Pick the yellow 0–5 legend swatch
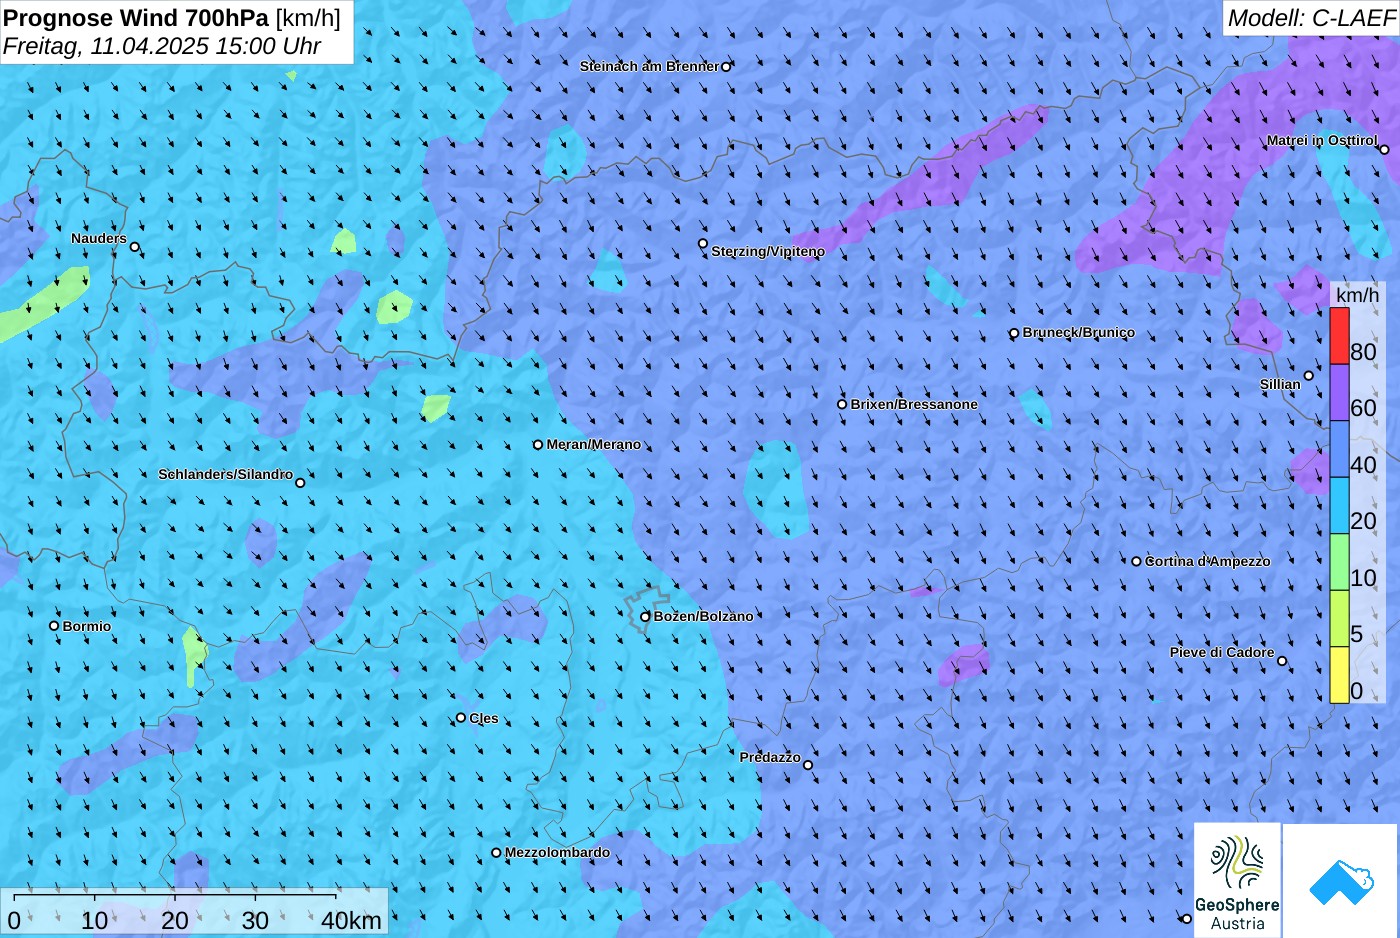1400x938 pixels. click(1339, 675)
